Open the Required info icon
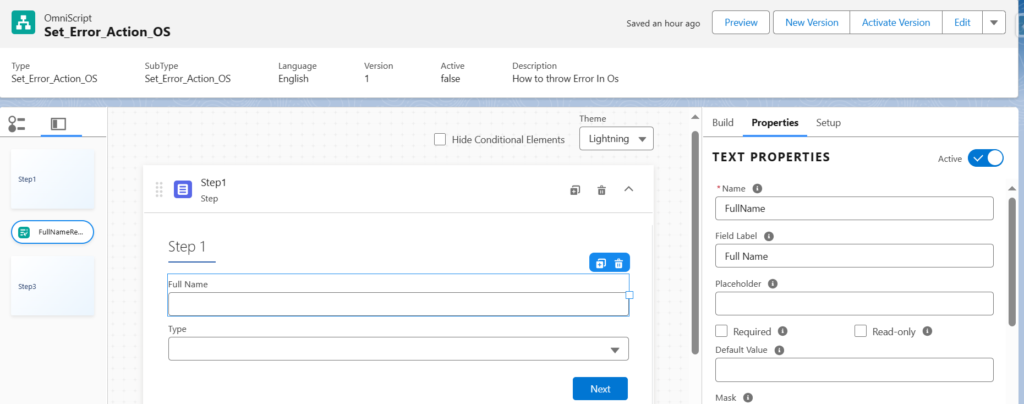1024x404 pixels. (782, 331)
